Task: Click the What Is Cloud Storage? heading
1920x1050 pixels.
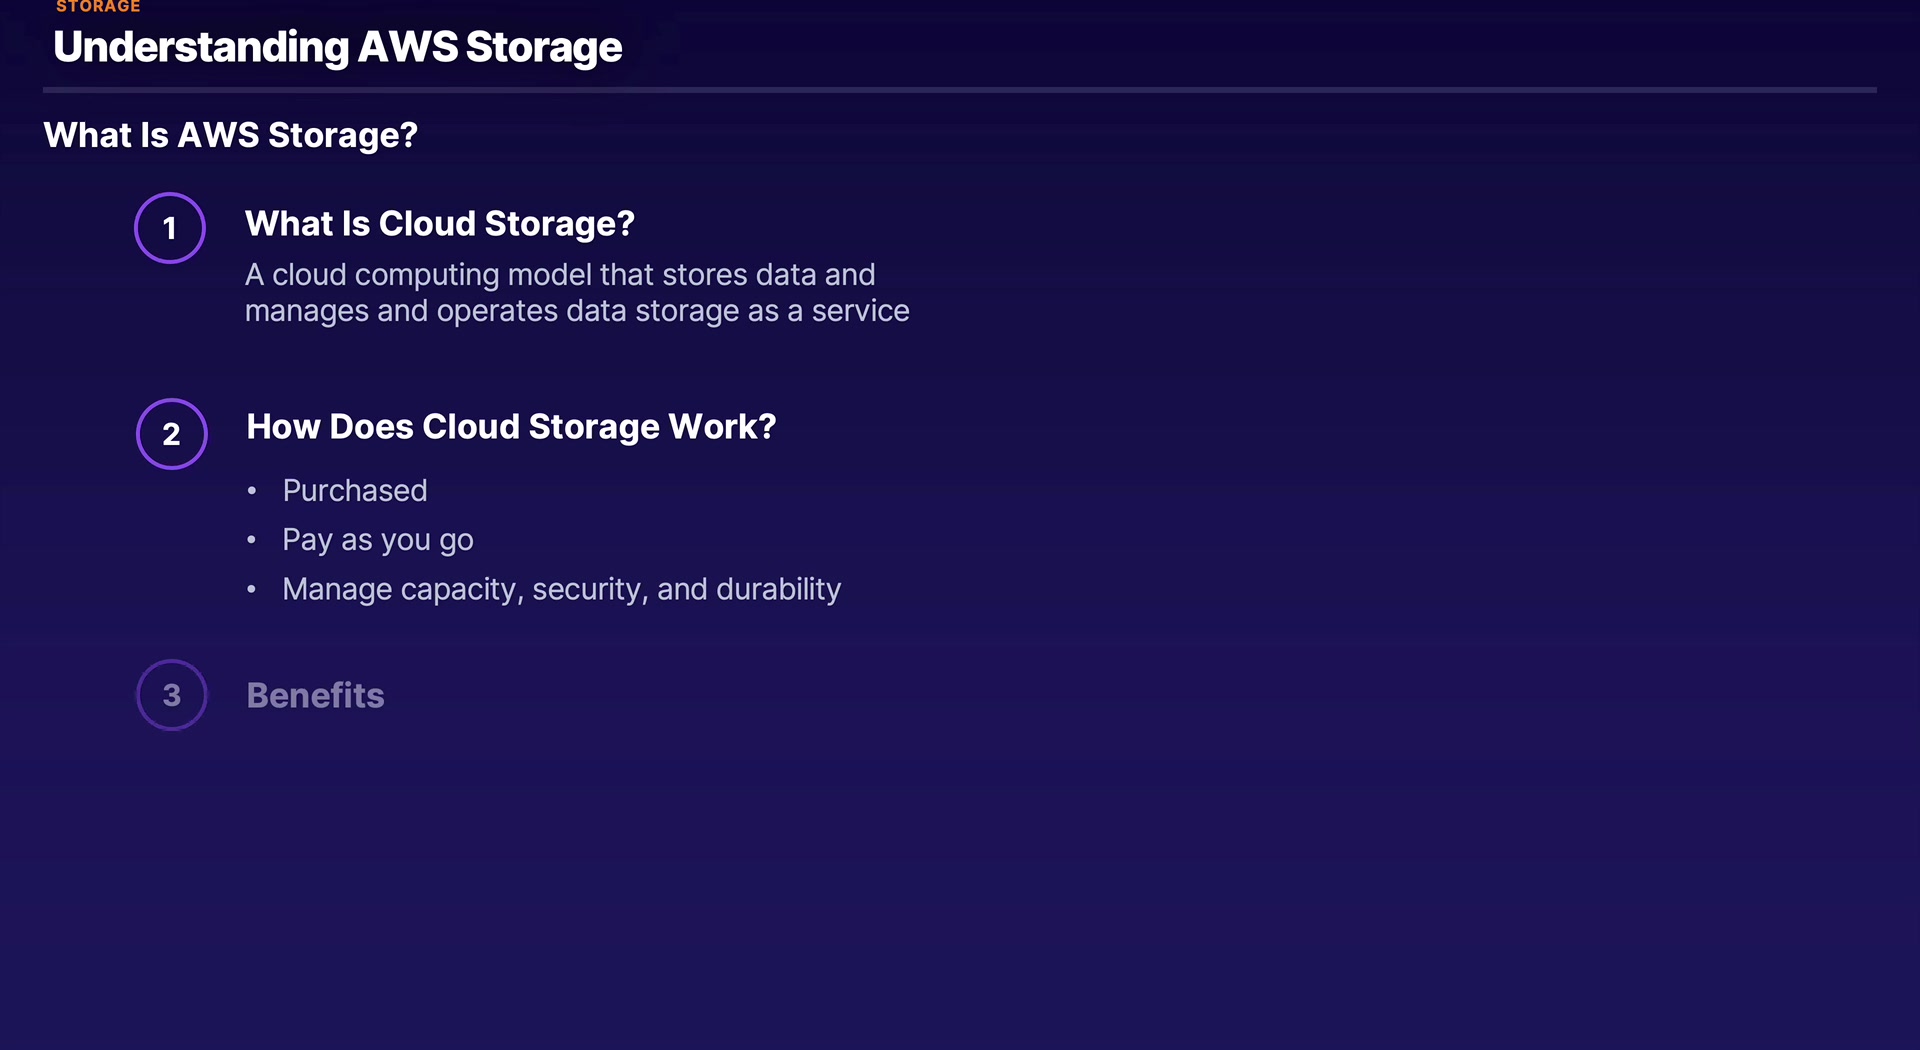Action: pyautogui.click(x=440, y=224)
